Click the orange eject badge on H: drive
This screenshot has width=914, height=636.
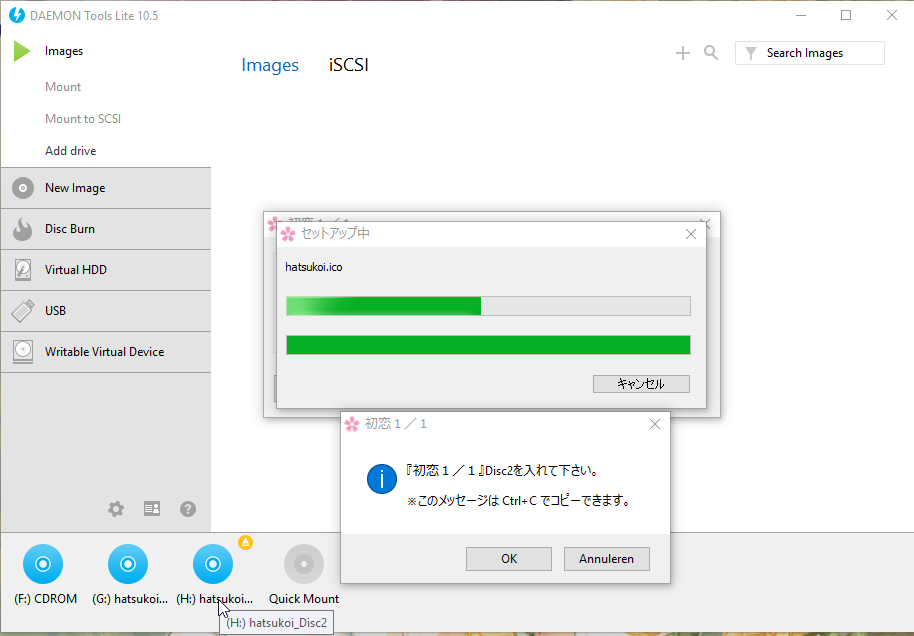[245, 543]
